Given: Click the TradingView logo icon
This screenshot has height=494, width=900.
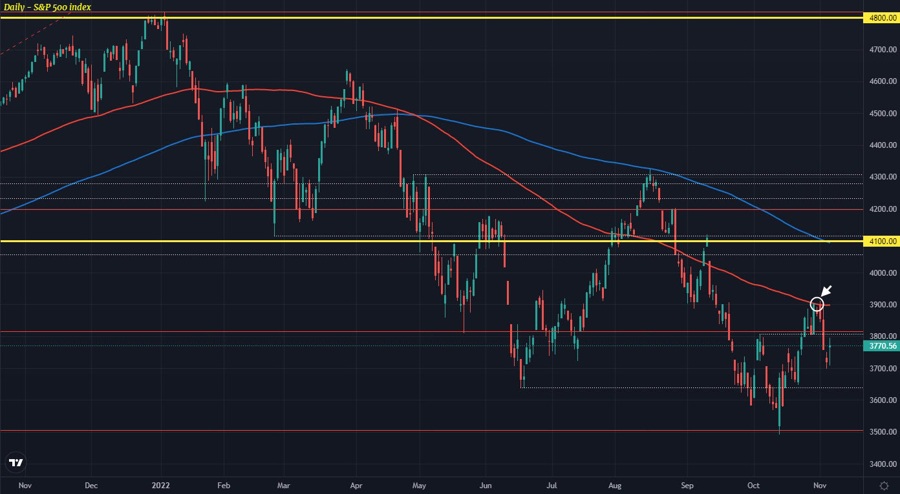Looking at the screenshot, I should point(16,462).
